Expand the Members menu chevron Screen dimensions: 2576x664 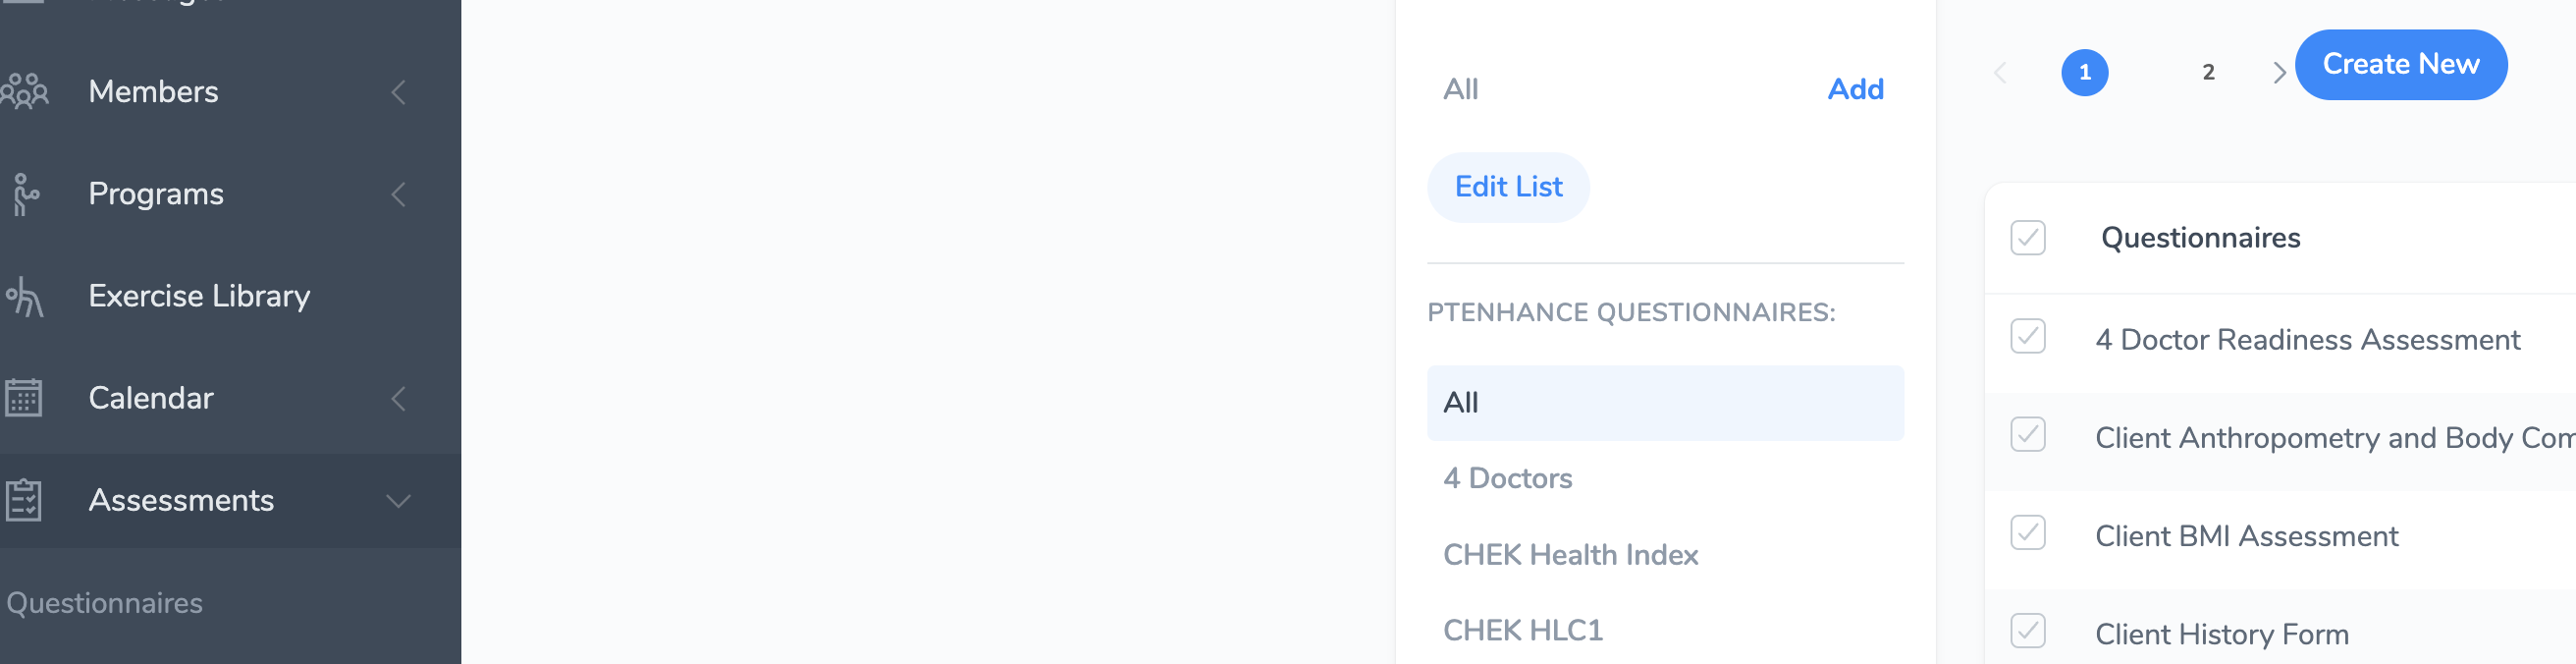click(398, 92)
